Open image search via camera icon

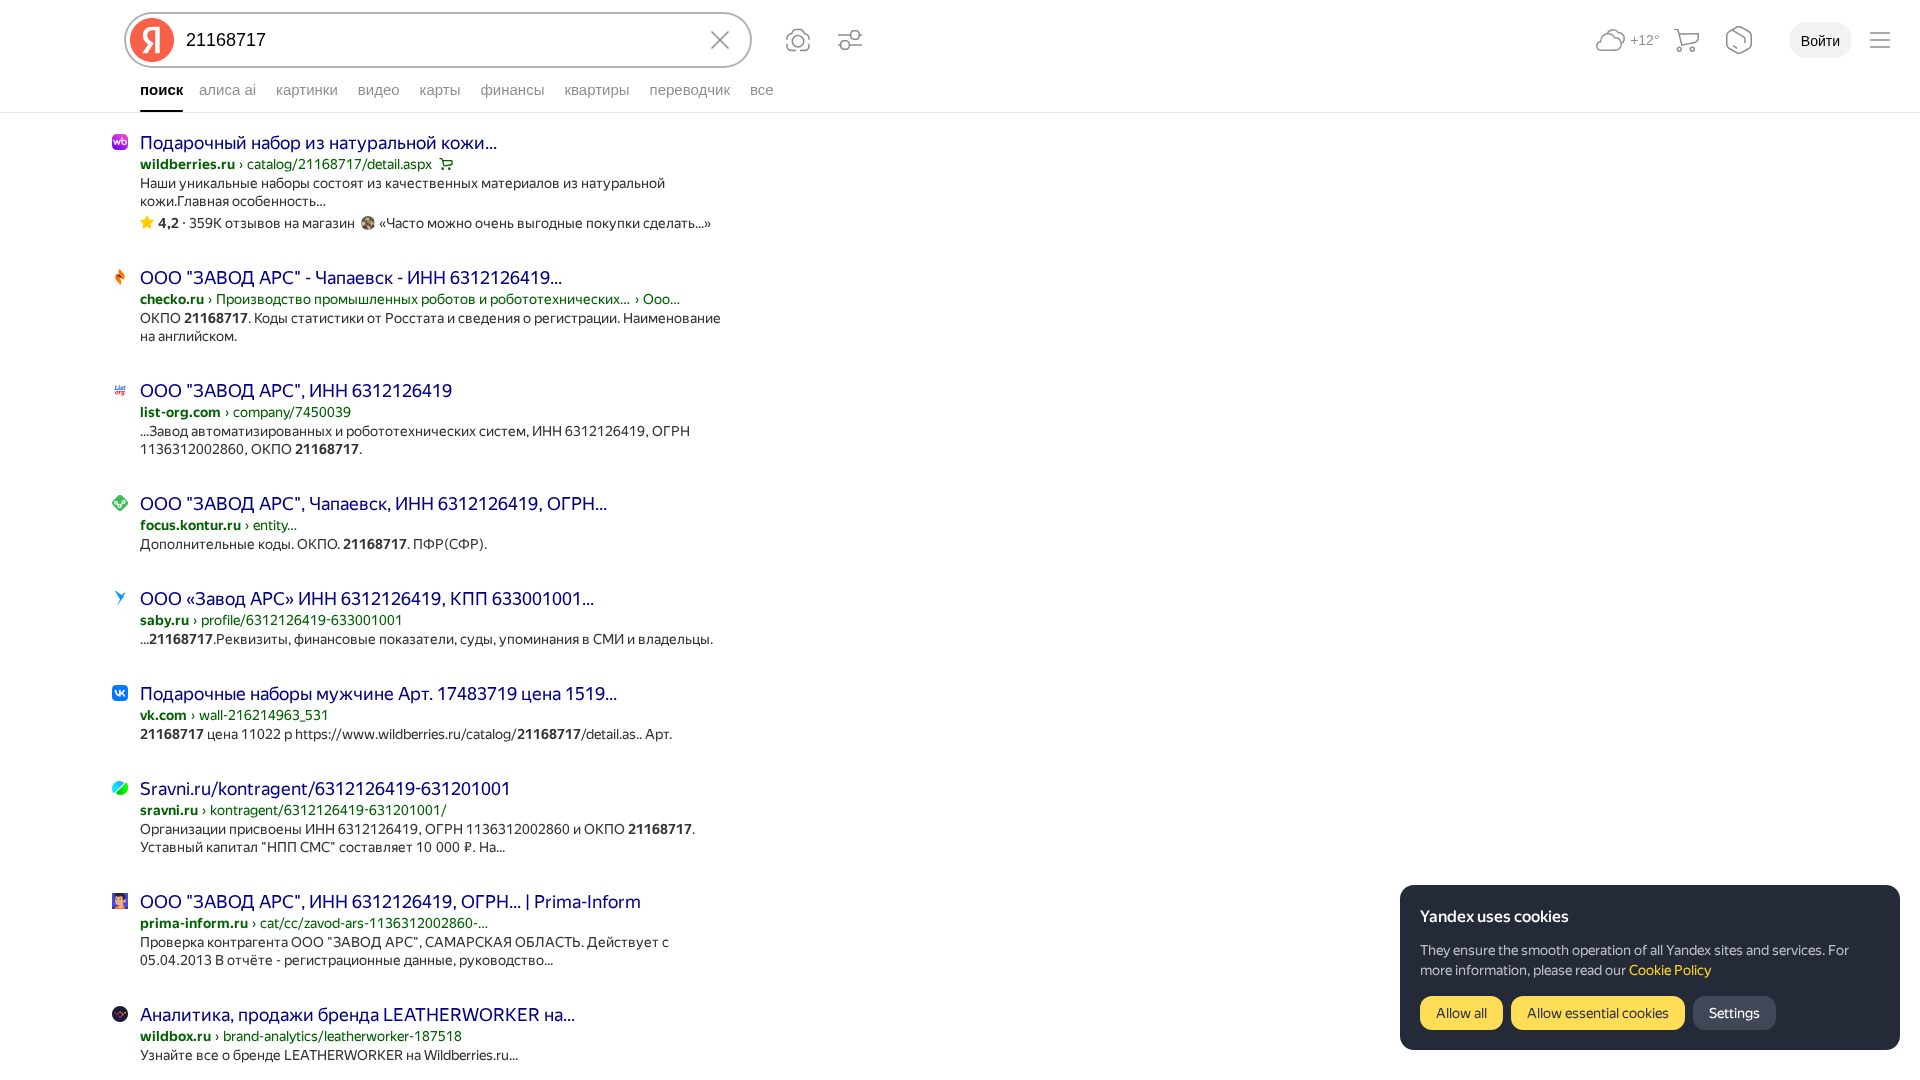pyautogui.click(x=797, y=40)
